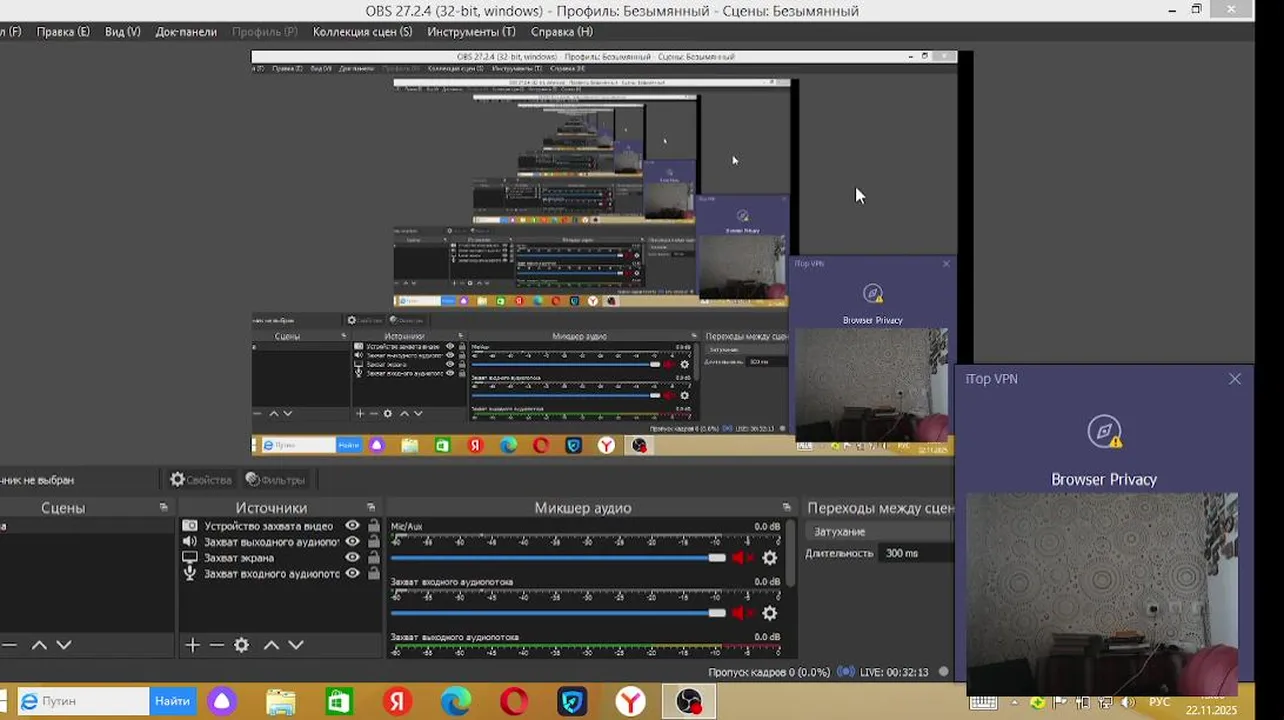This screenshot has height=720, width=1284.
Task: Pop out the Микшер аудио dock icon
Action: (x=787, y=508)
